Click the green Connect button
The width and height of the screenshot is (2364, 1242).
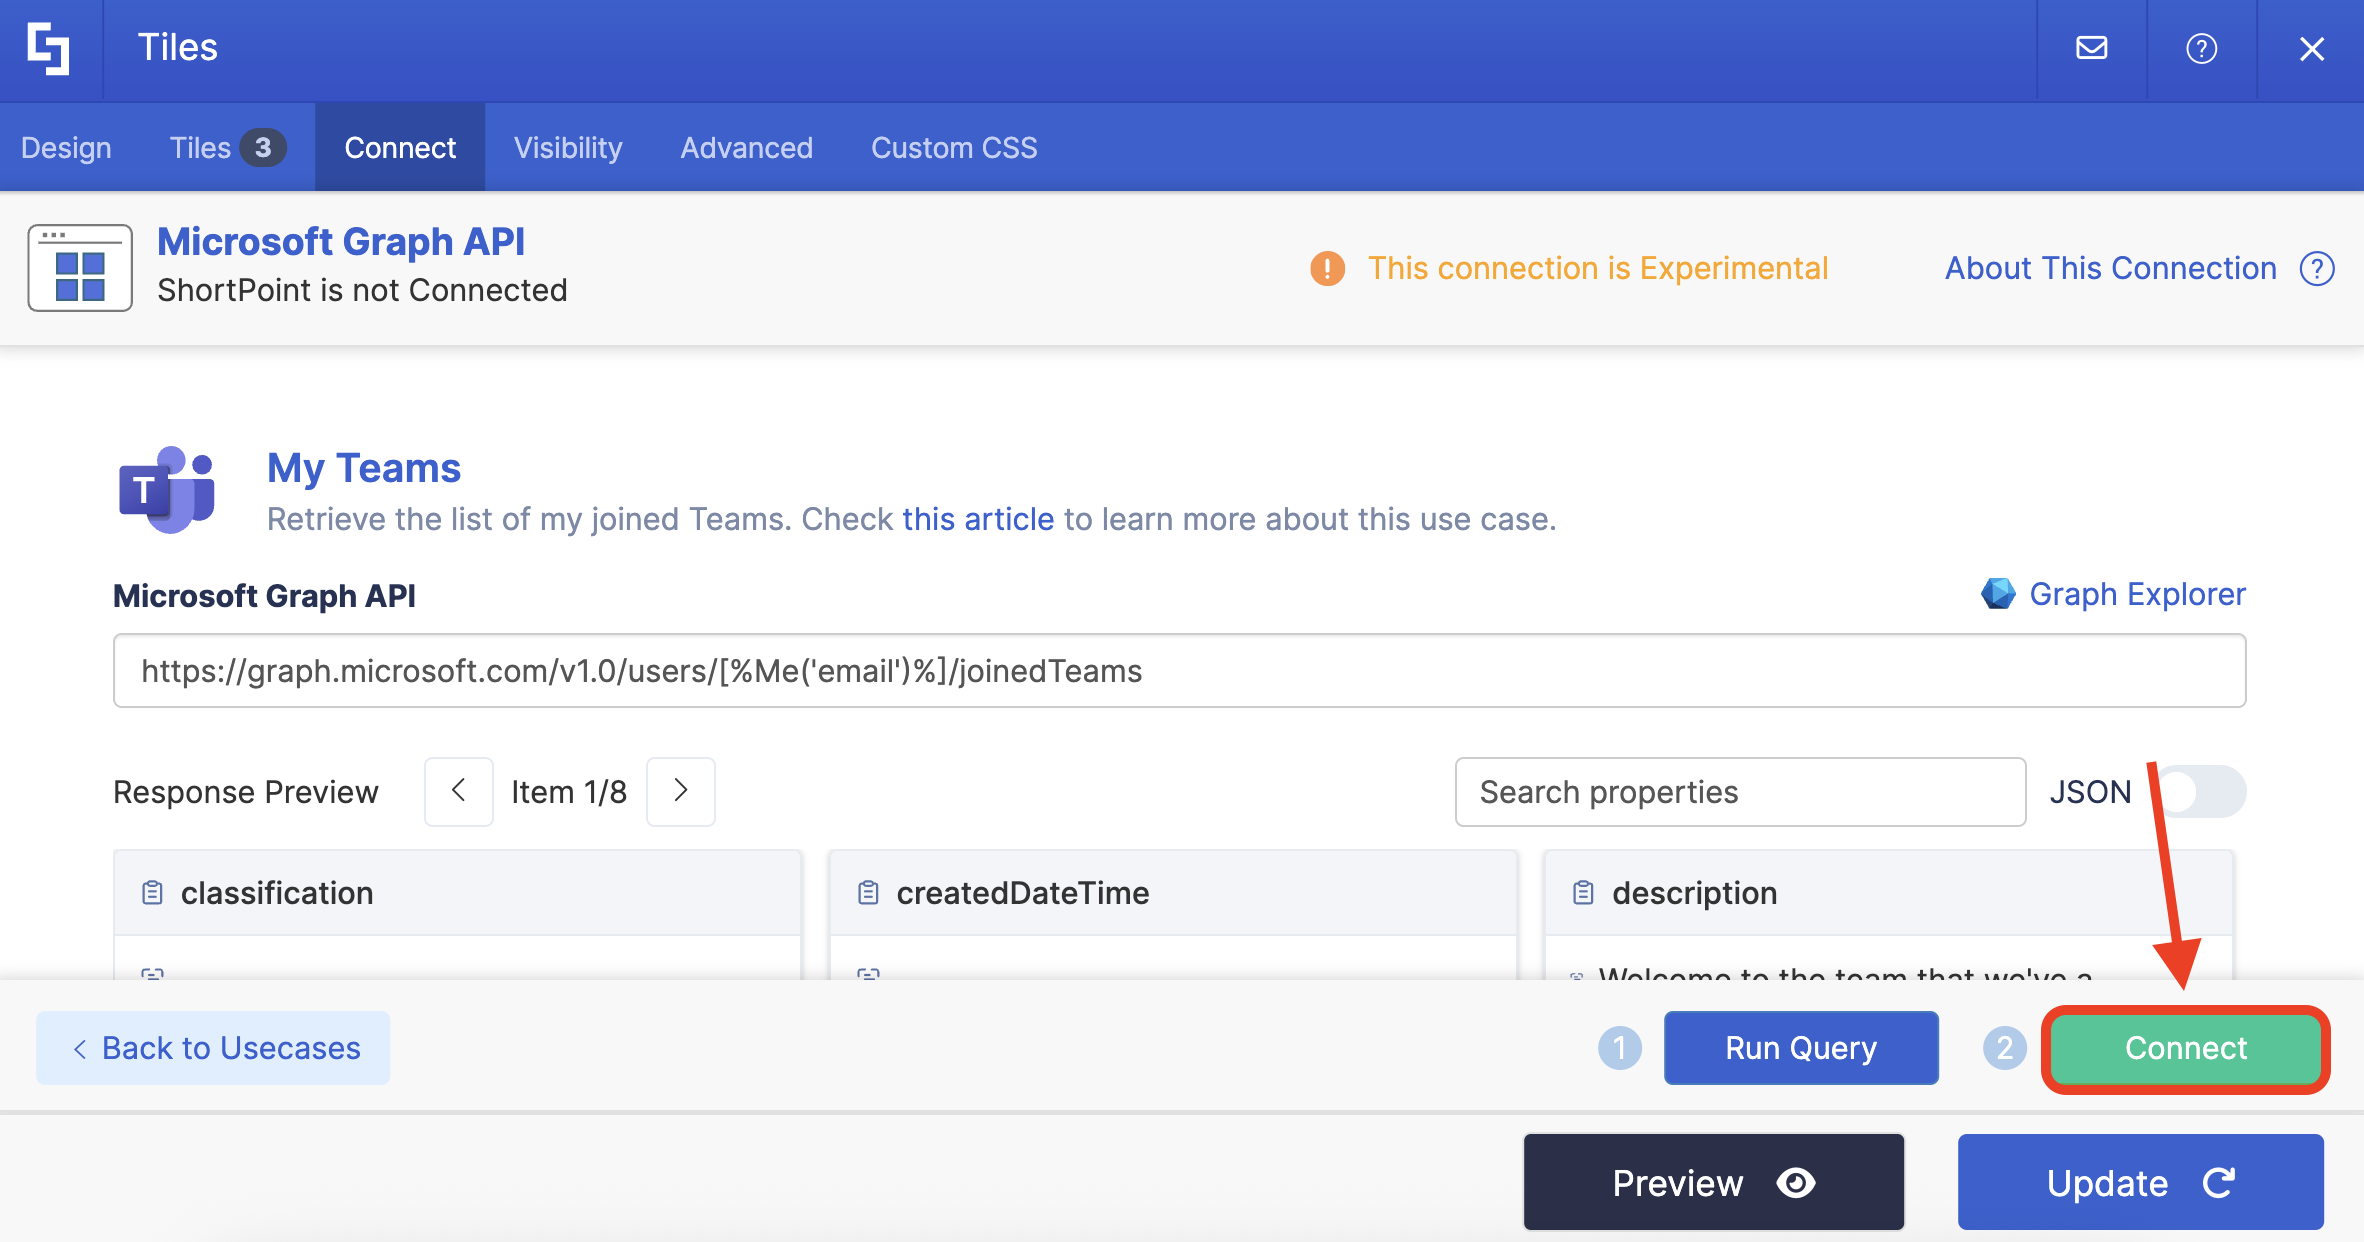coord(2185,1048)
